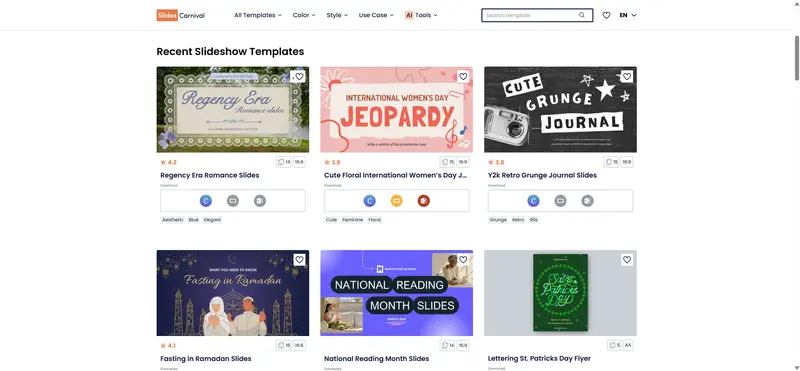Click Women's Day Jeopardy 16:9 badge
This screenshot has width=800, height=371.
click(x=463, y=162)
